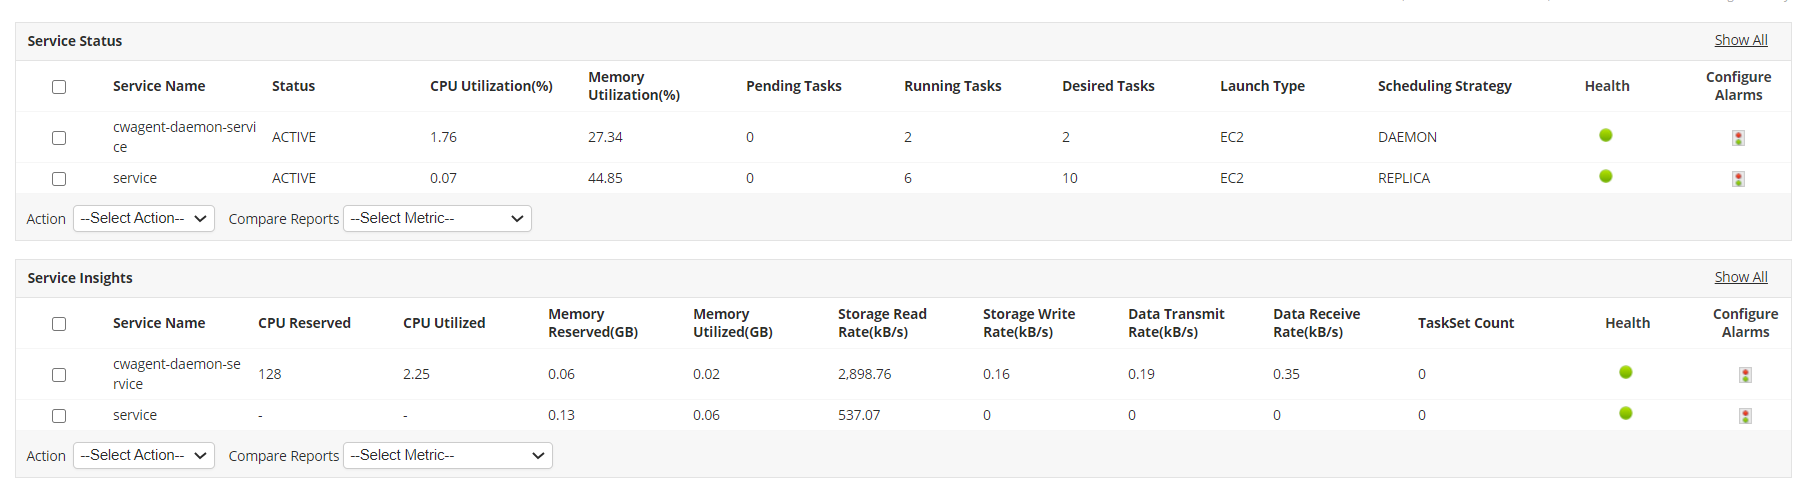Open alarm configuration for cwagent-daemon-service in Service Insights
The height and width of the screenshot is (488, 1806).
tap(1745, 375)
